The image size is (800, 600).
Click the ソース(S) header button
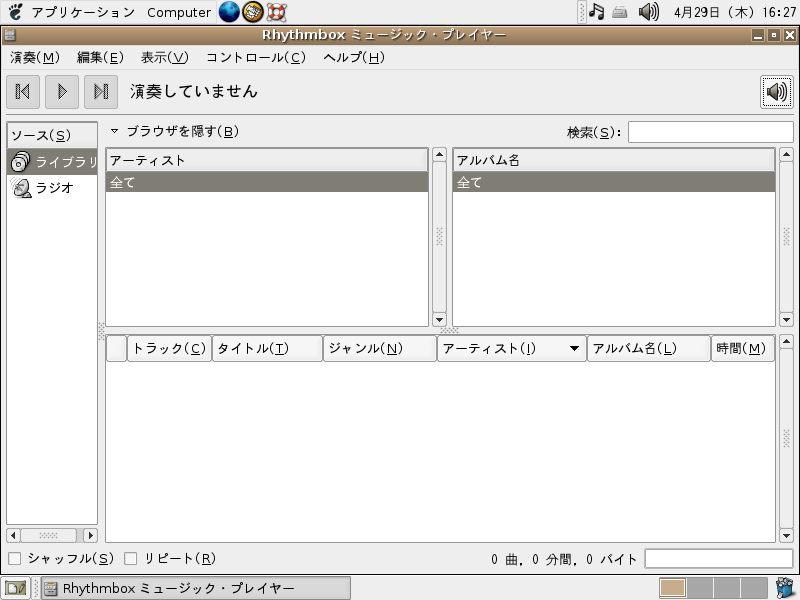pyautogui.click(x=52, y=135)
